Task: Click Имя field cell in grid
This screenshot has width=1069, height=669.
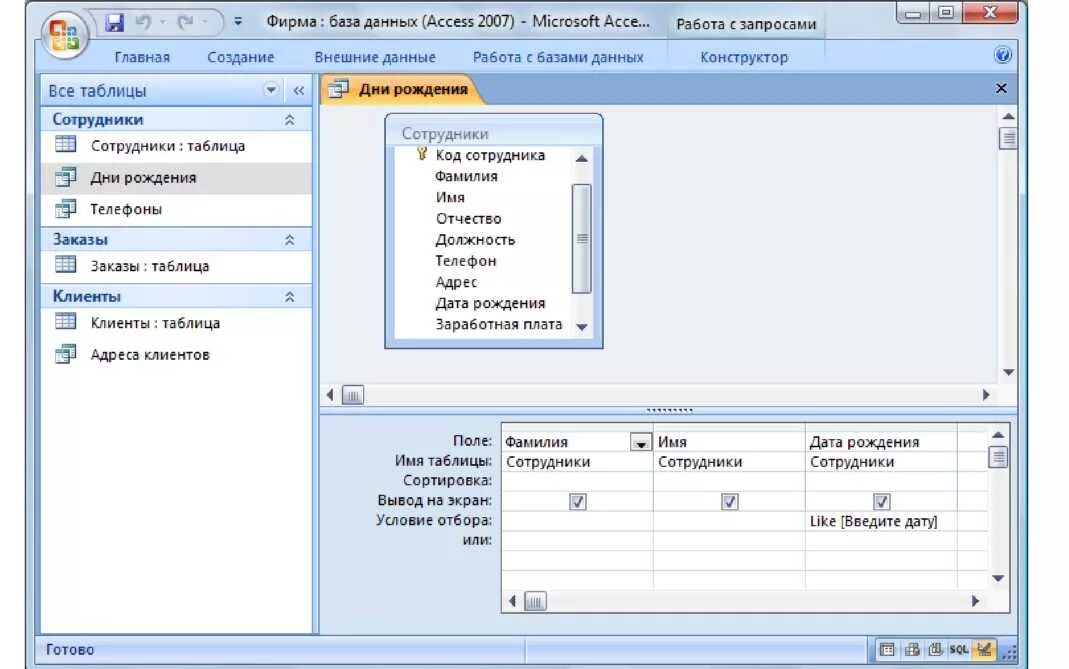Action: tap(729, 442)
